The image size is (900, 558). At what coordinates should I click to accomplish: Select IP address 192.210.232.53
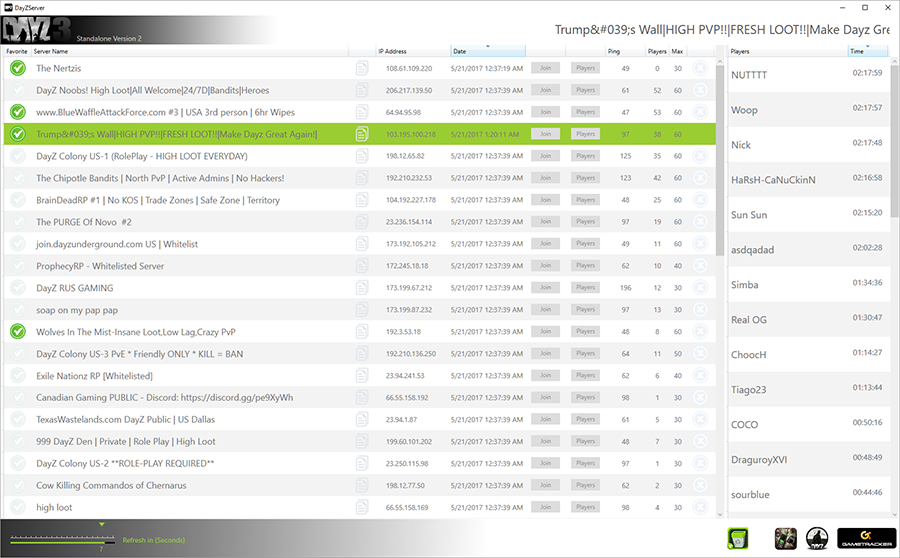tap(411, 178)
